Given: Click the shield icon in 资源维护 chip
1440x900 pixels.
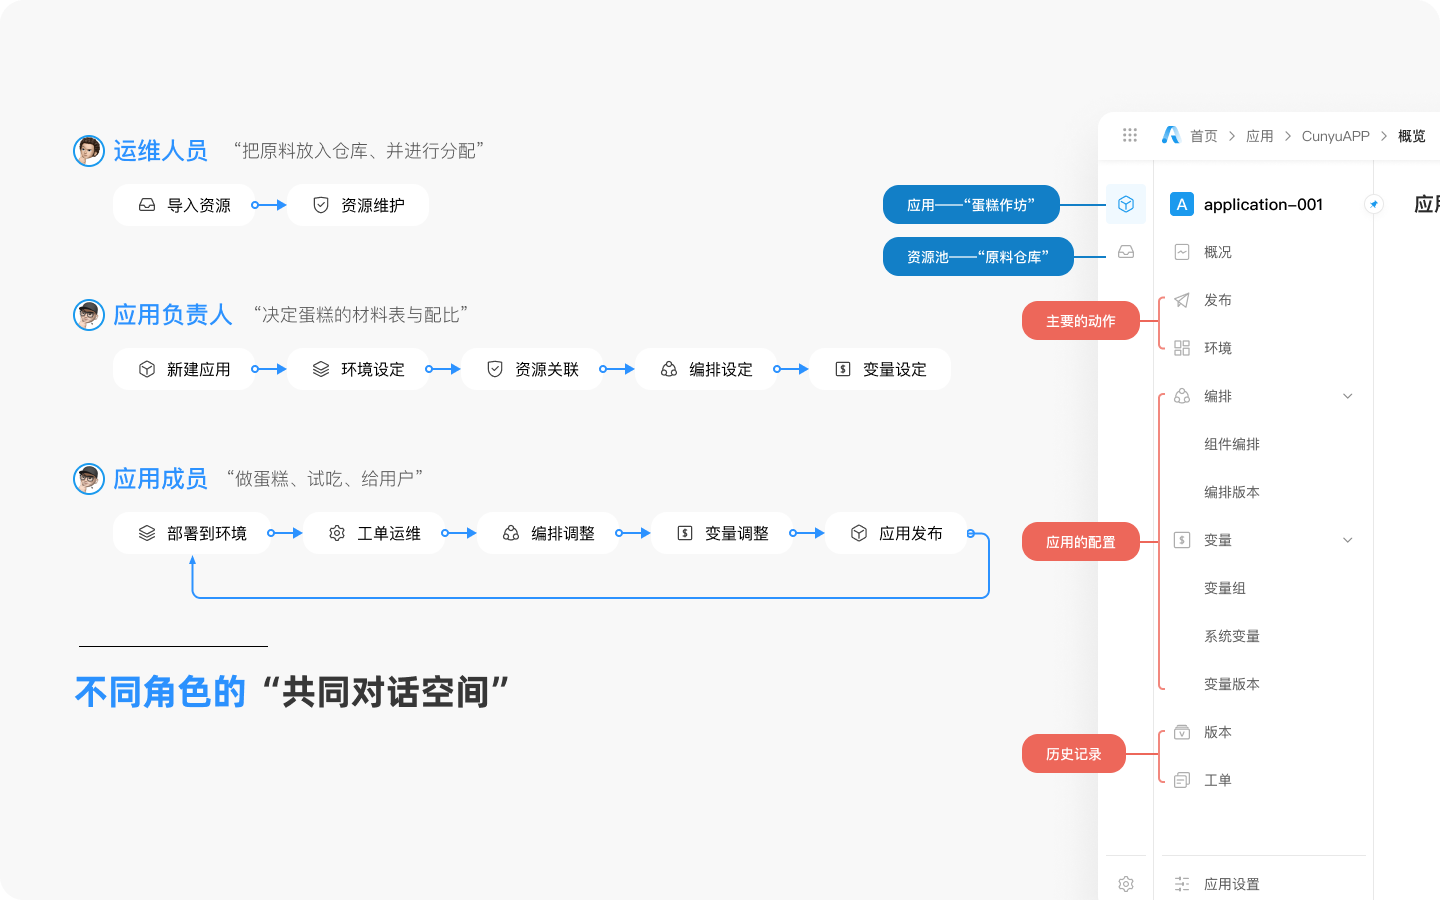Looking at the screenshot, I should point(321,205).
